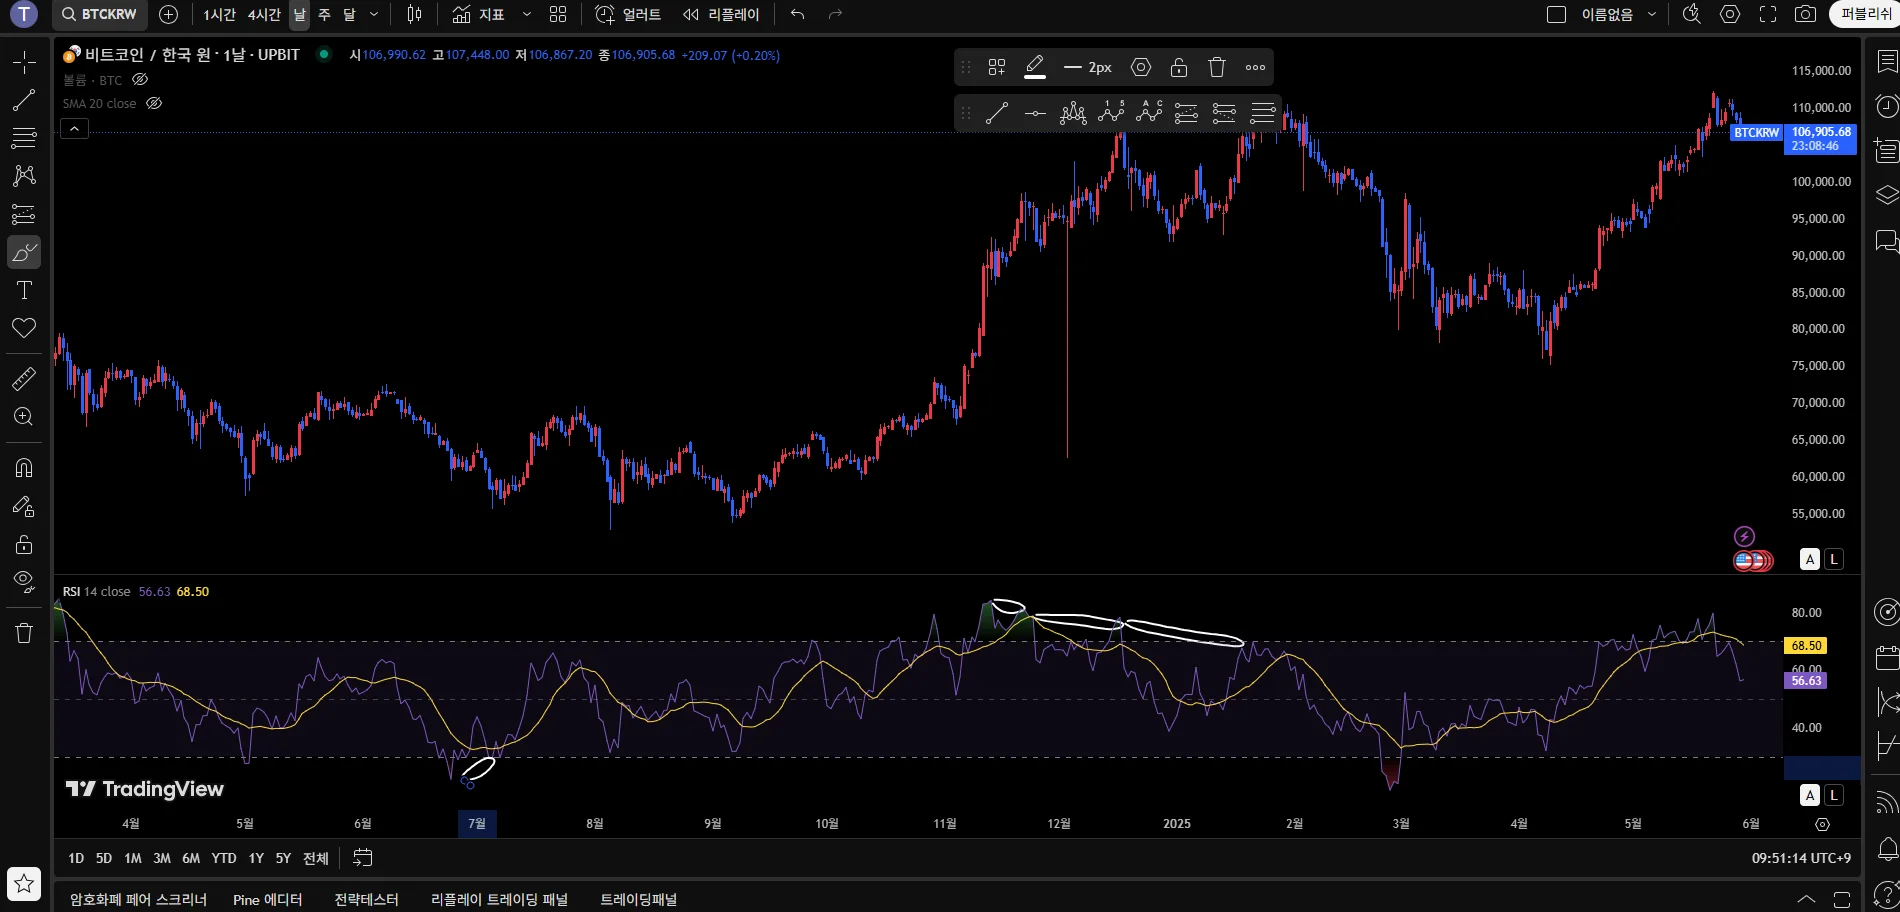Click the trash icon in left sidebar
The width and height of the screenshot is (1900, 912).
coord(24,633)
